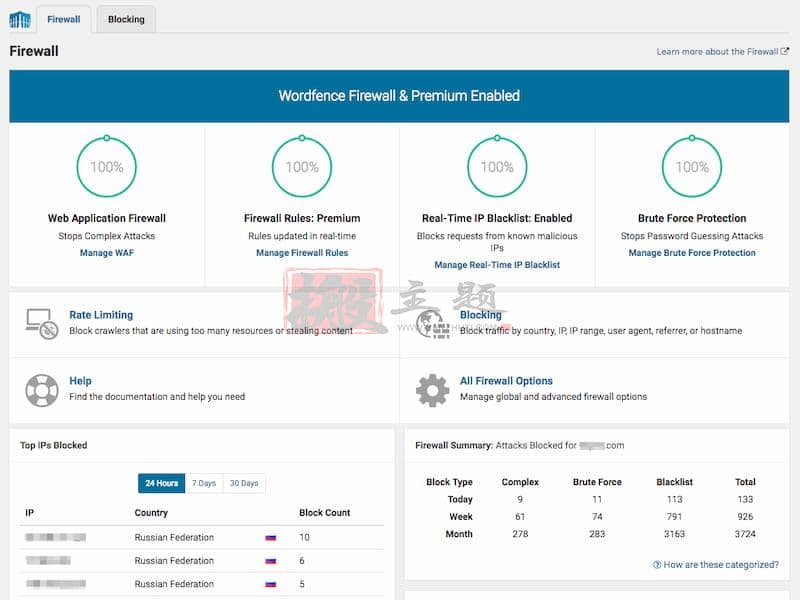
Task: Click the Total column header
Action: pyautogui.click(x=745, y=482)
